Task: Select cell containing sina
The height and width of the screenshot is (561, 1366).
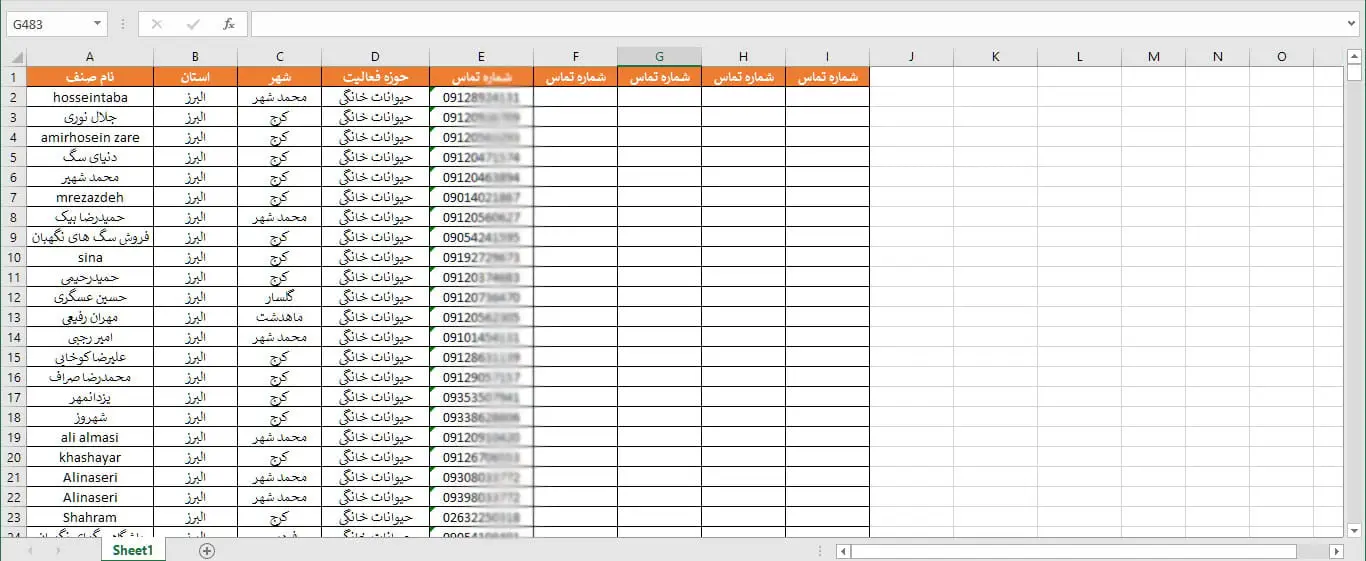Action: tap(90, 257)
